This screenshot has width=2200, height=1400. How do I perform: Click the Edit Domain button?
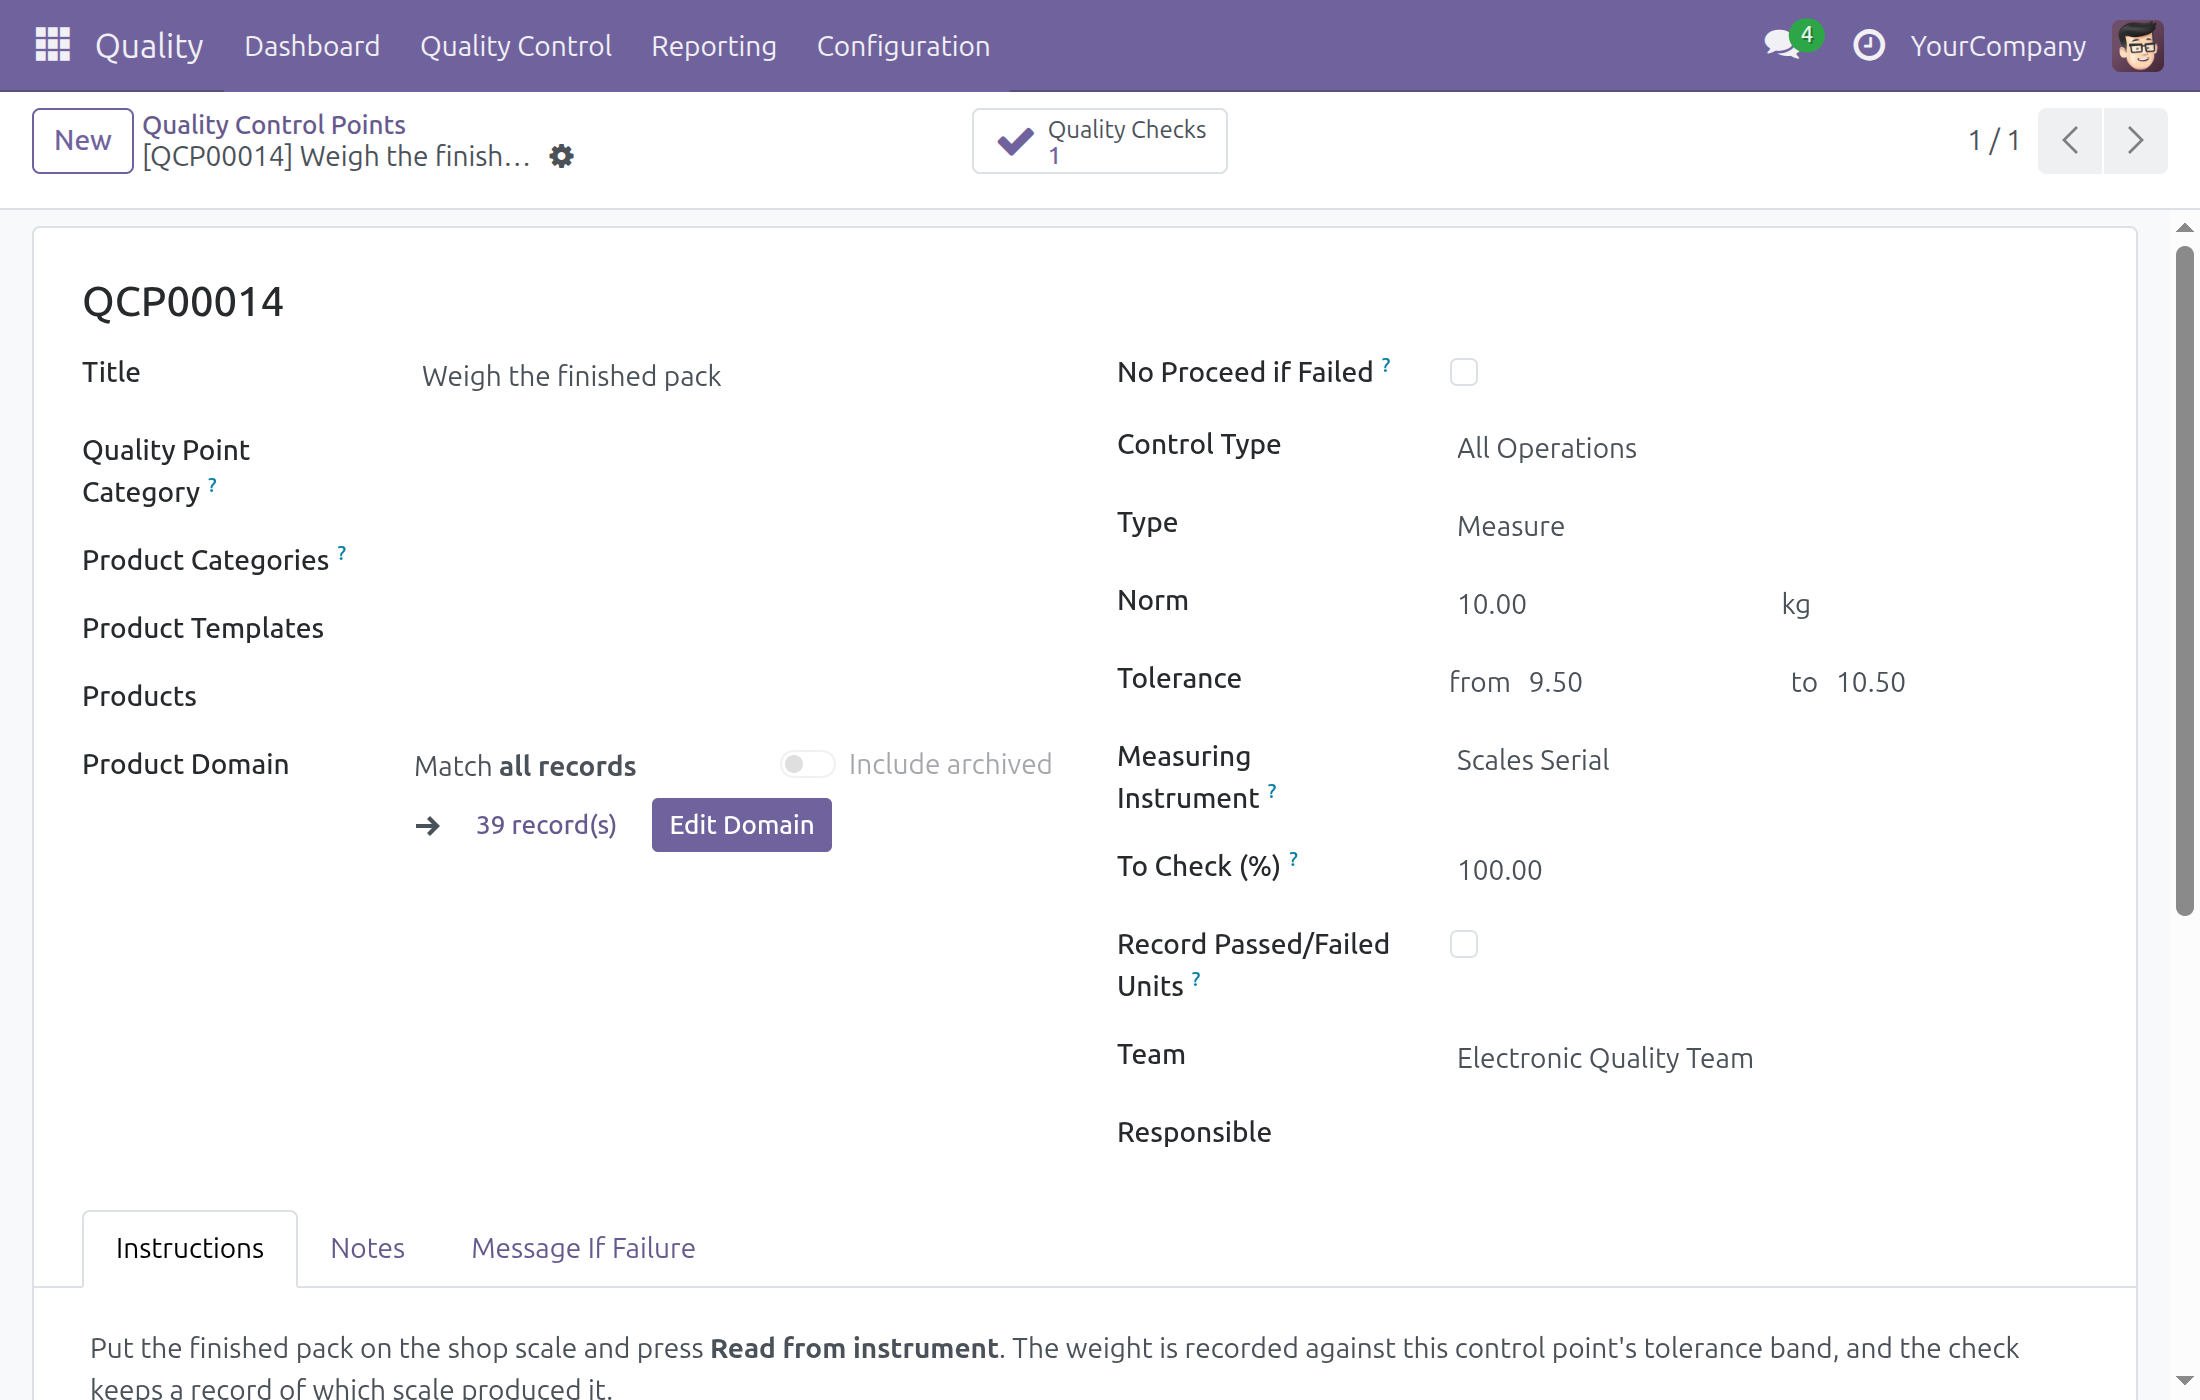point(742,825)
